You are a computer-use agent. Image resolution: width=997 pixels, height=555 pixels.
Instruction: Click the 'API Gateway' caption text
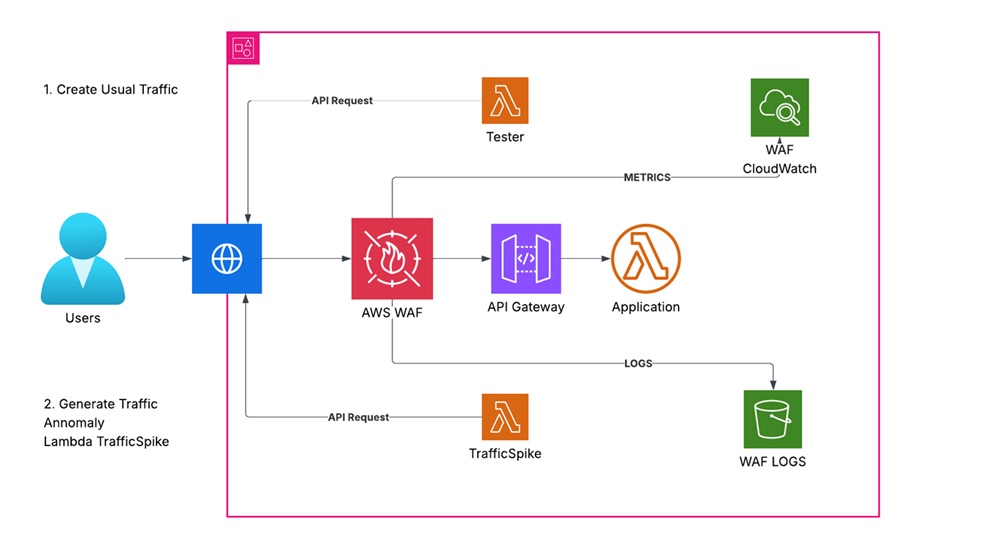pyautogui.click(x=526, y=307)
